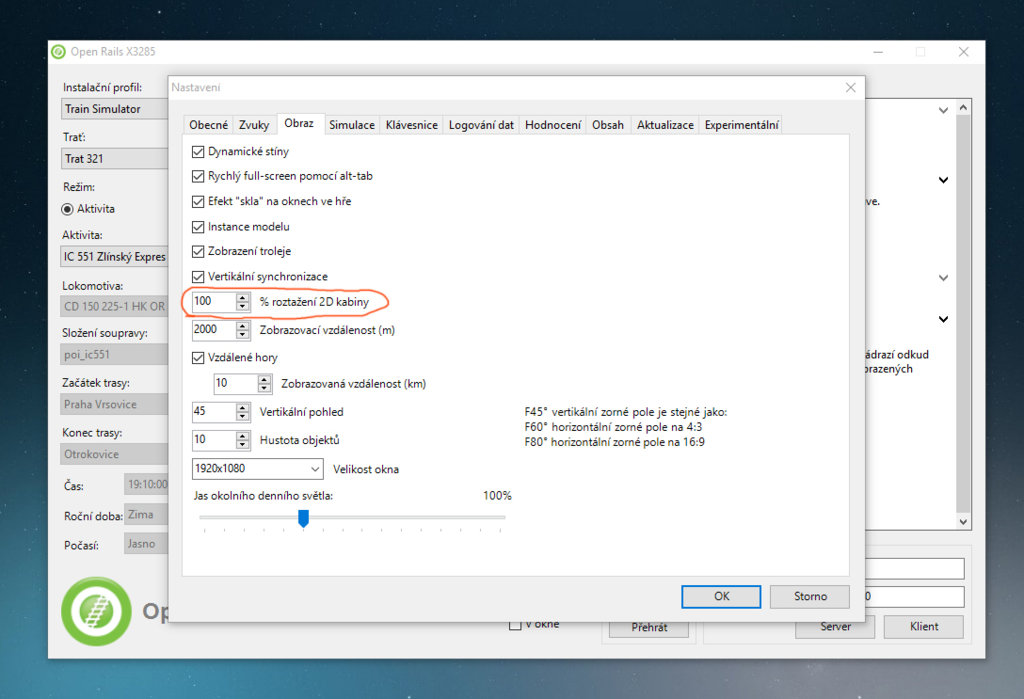Switch to the Zvuky tab

pyautogui.click(x=254, y=125)
